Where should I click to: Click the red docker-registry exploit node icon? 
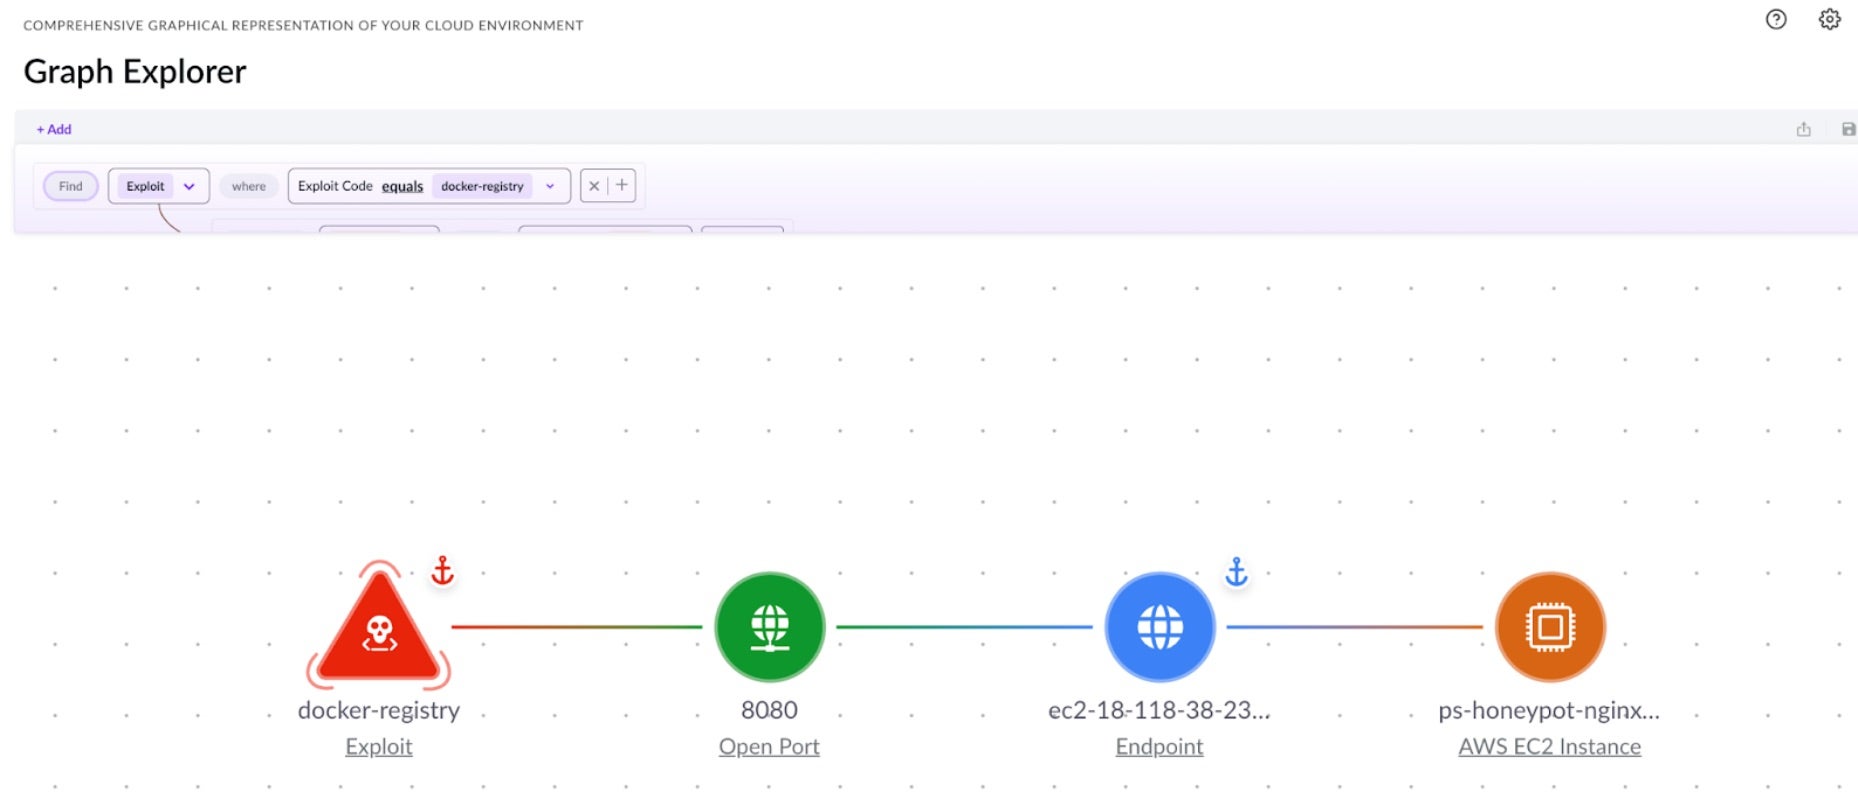pyautogui.click(x=379, y=628)
